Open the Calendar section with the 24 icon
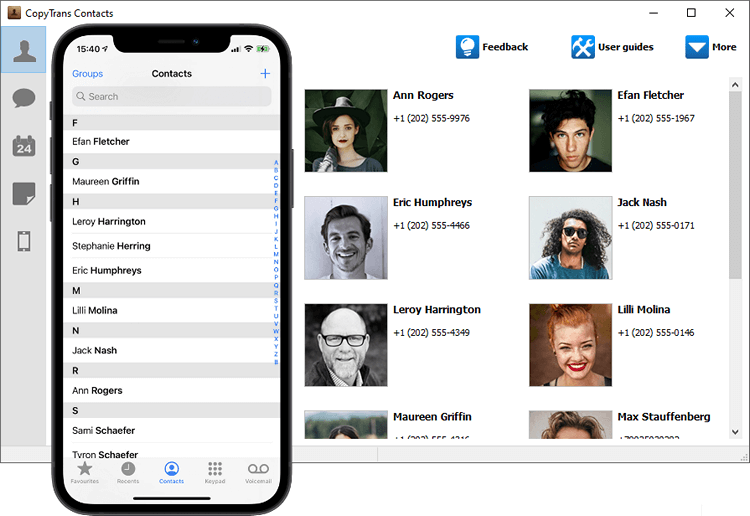750x516 pixels. [23, 146]
